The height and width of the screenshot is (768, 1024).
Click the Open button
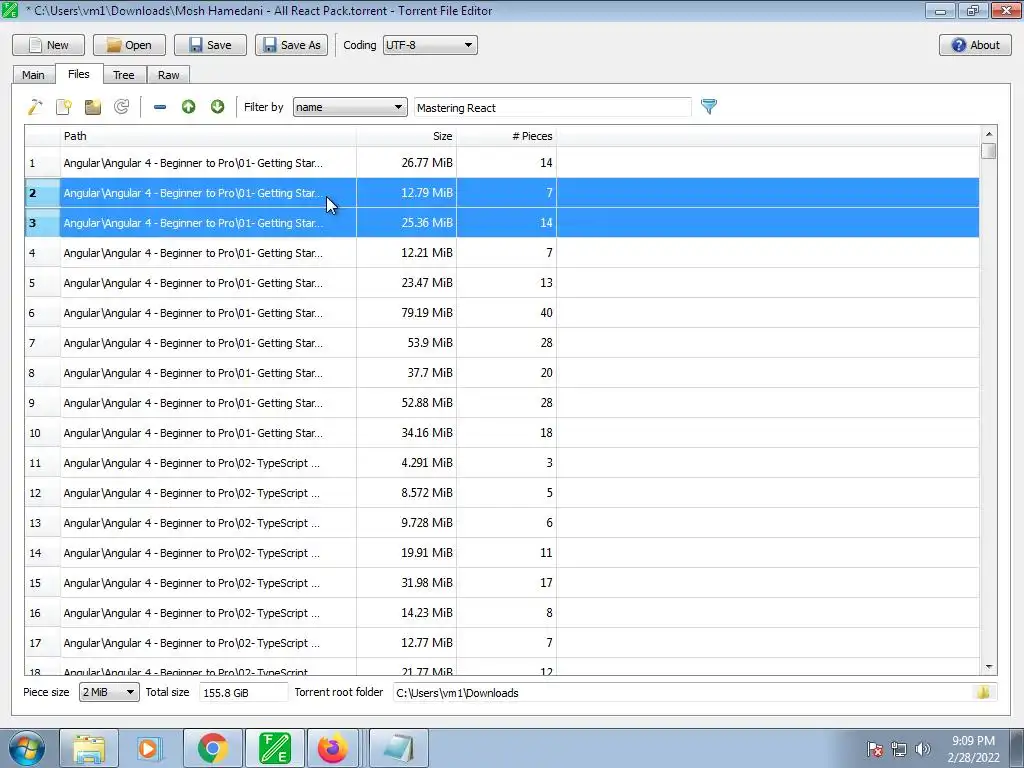click(129, 45)
